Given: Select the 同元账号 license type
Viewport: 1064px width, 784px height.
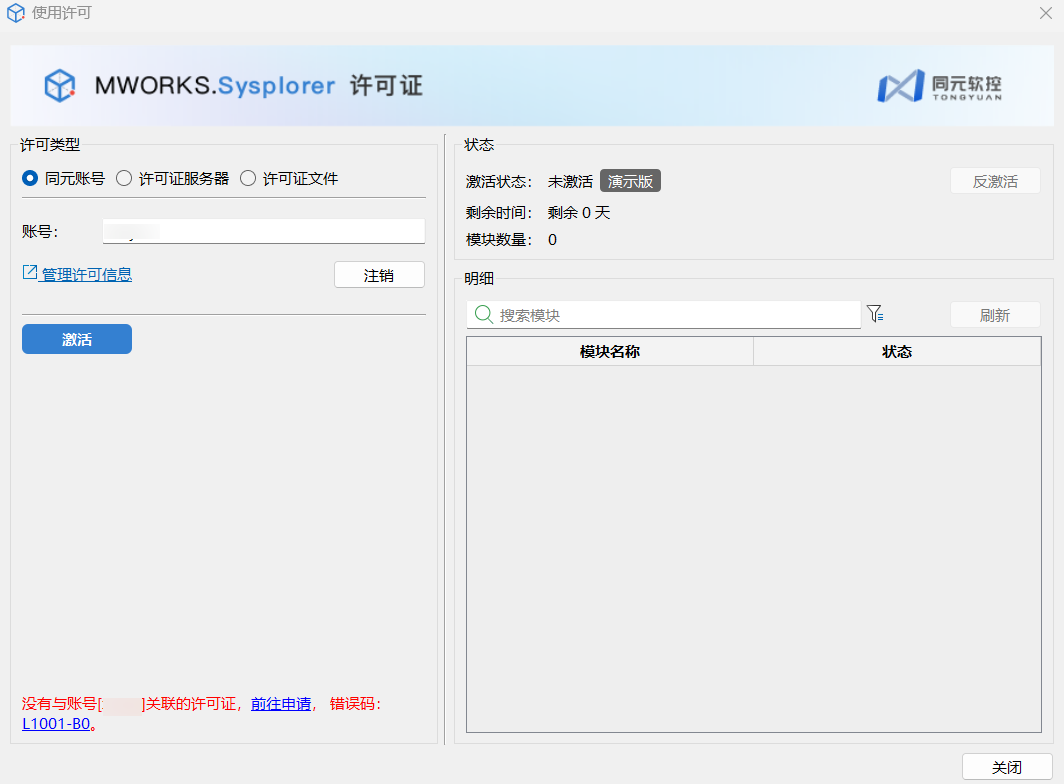Looking at the screenshot, I should point(30,179).
